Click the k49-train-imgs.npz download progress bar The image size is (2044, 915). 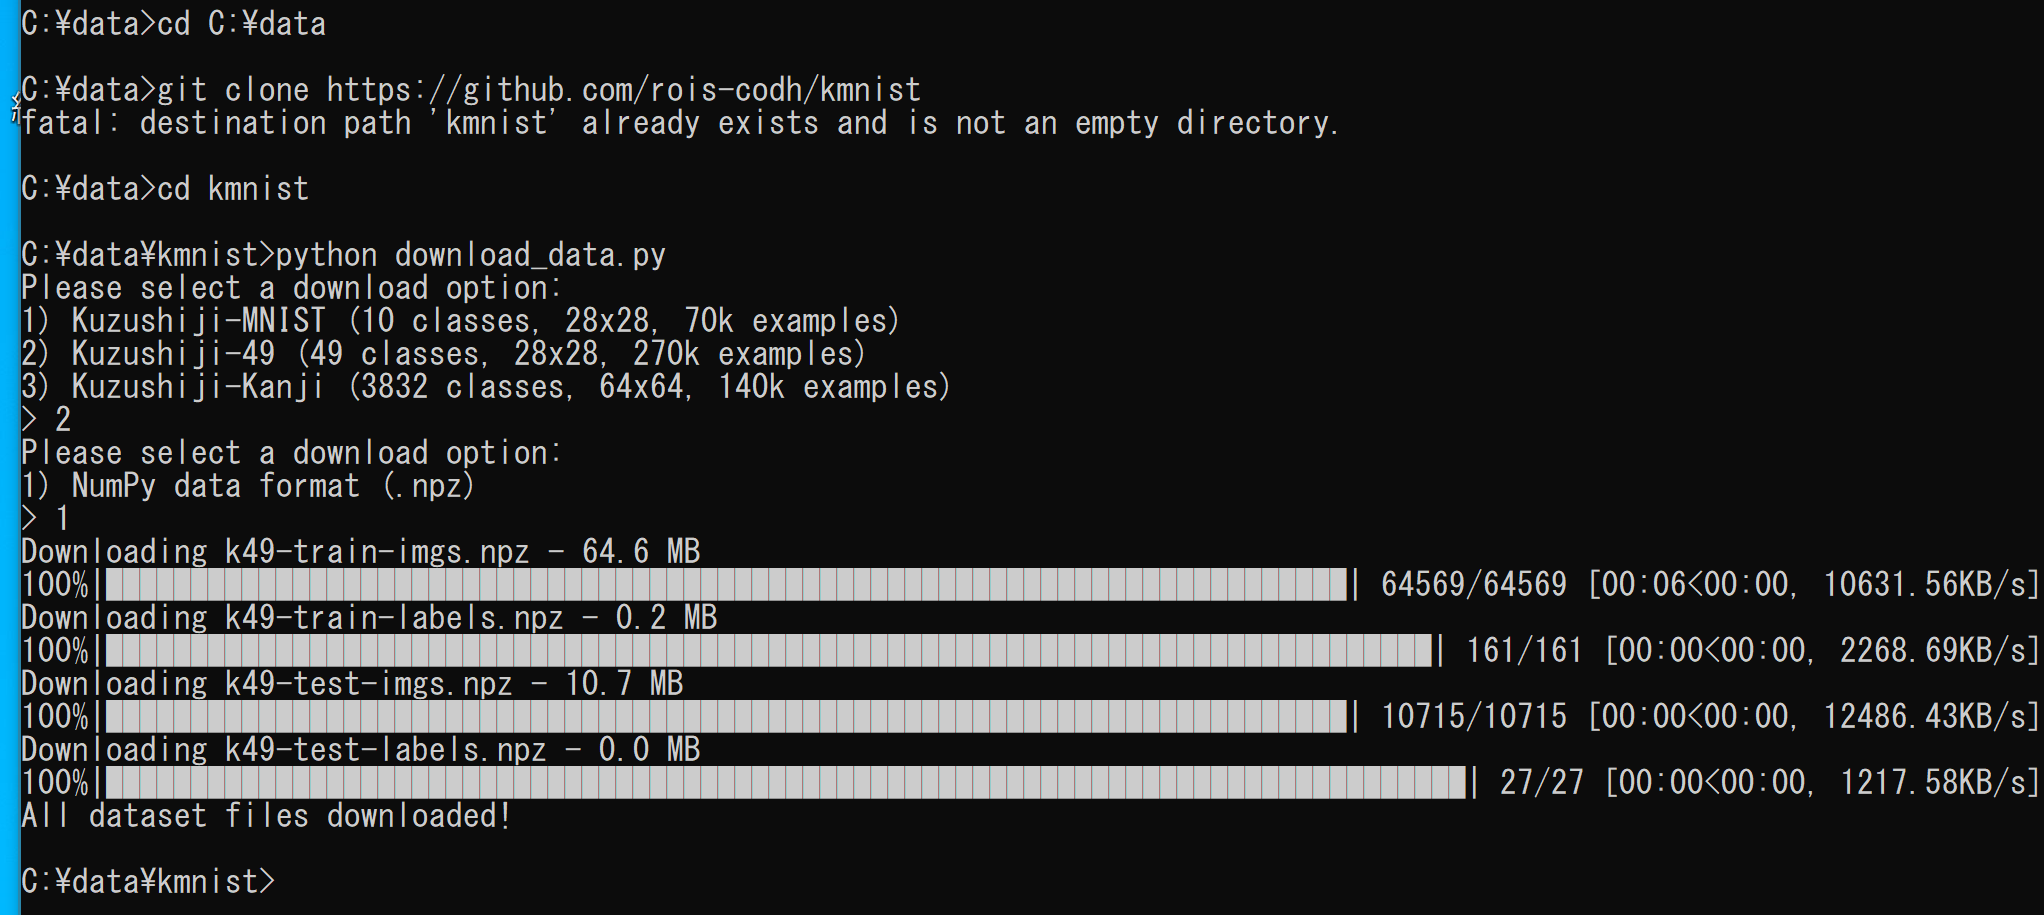pyautogui.click(x=725, y=584)
